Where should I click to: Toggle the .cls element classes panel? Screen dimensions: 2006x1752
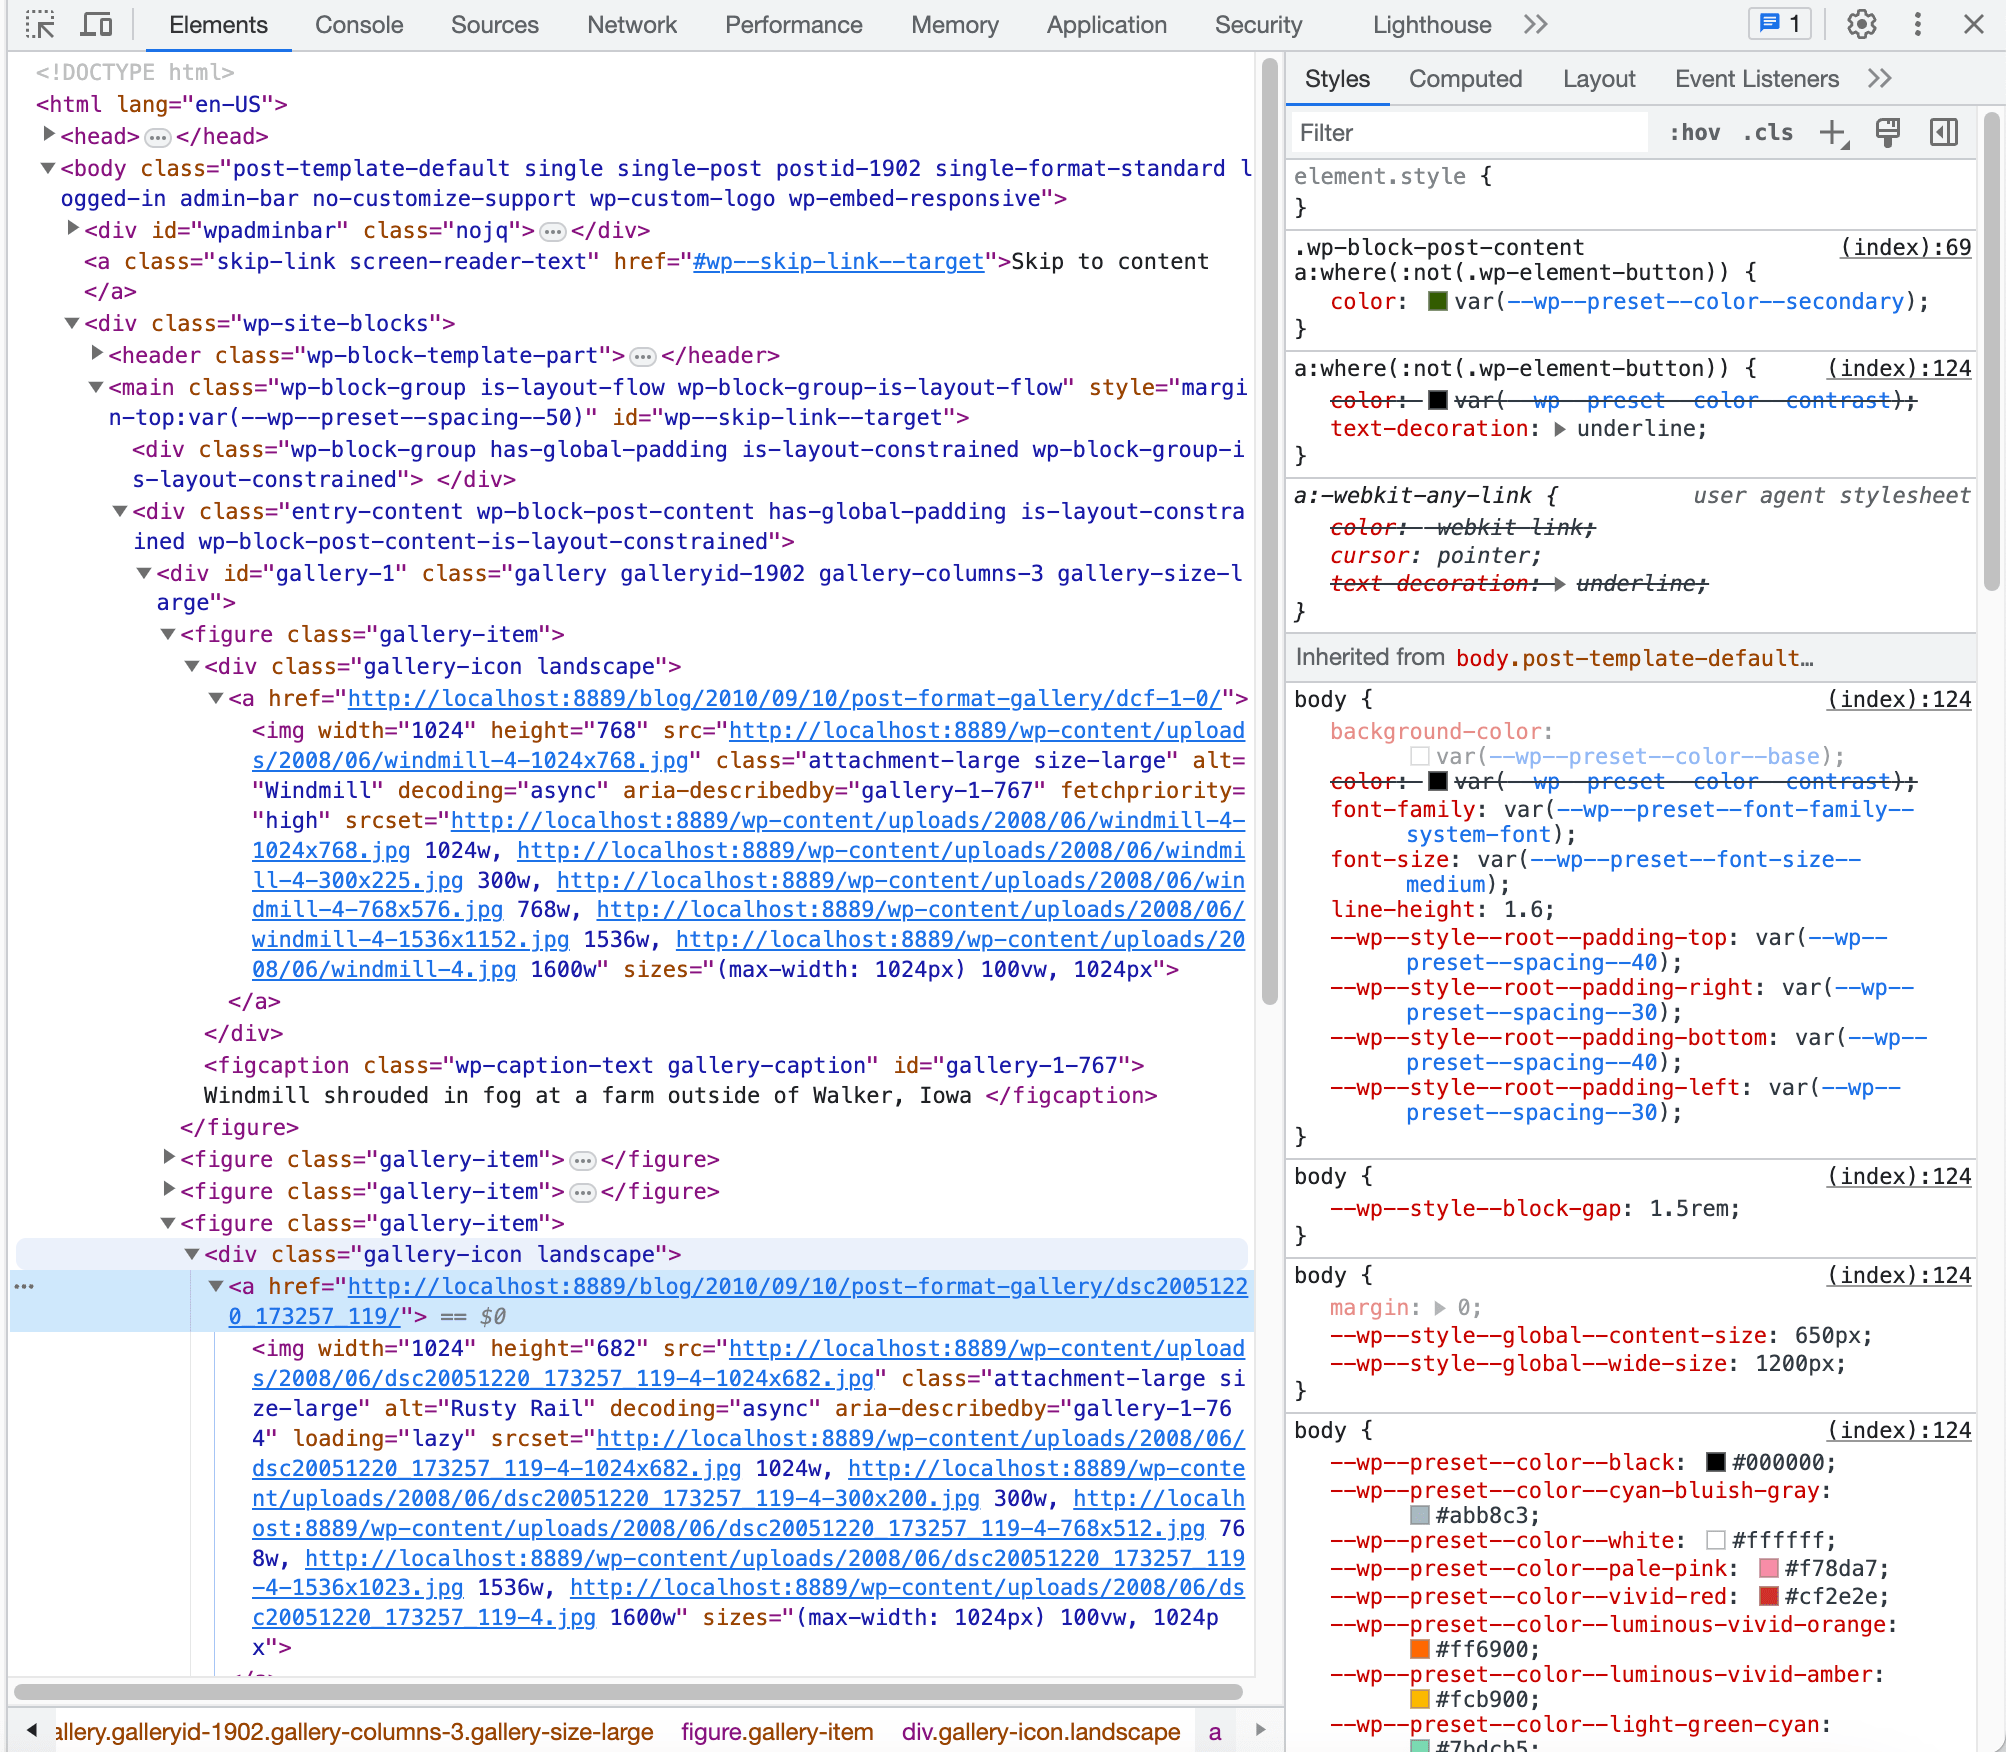pyautogui.click(x=1767, y=133)
